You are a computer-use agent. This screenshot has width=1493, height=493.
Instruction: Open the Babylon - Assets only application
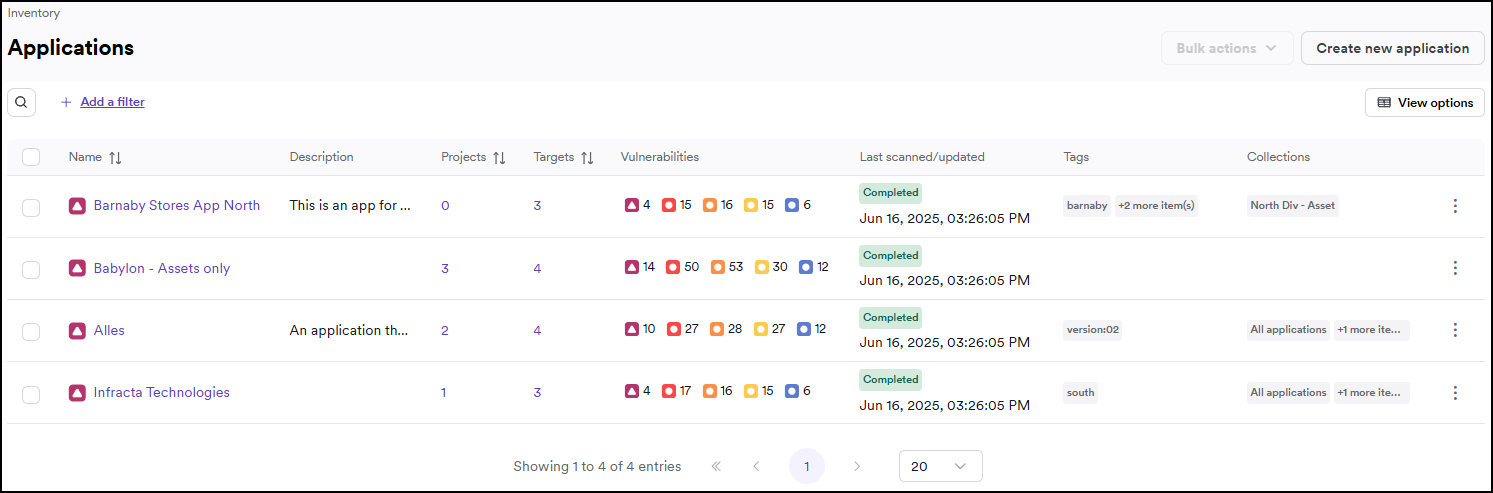point(162,268)
